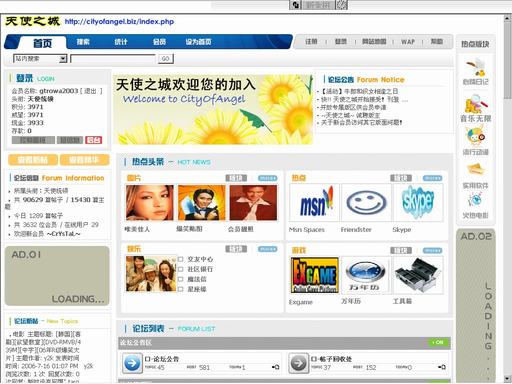Click 设为首页 in the blue nav bar

point(198,42)
